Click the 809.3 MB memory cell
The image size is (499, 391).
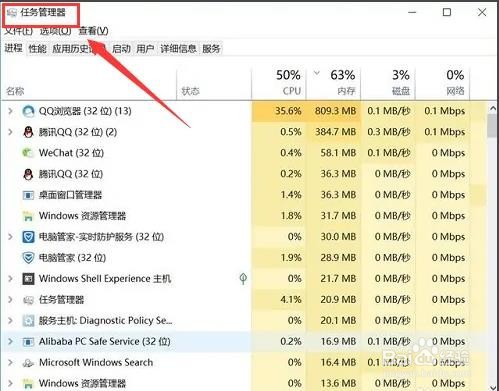(333, 111)
